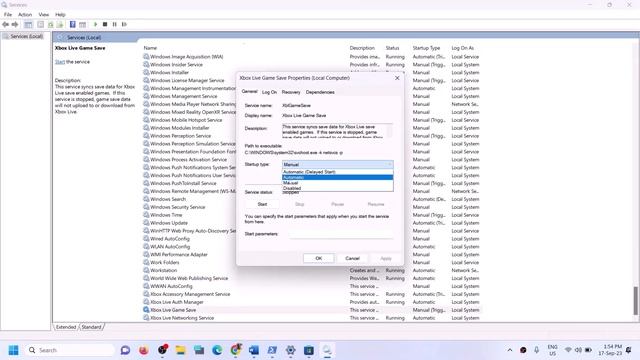
Task: Sort by the Status column header
Action: (x=392, y=48)
